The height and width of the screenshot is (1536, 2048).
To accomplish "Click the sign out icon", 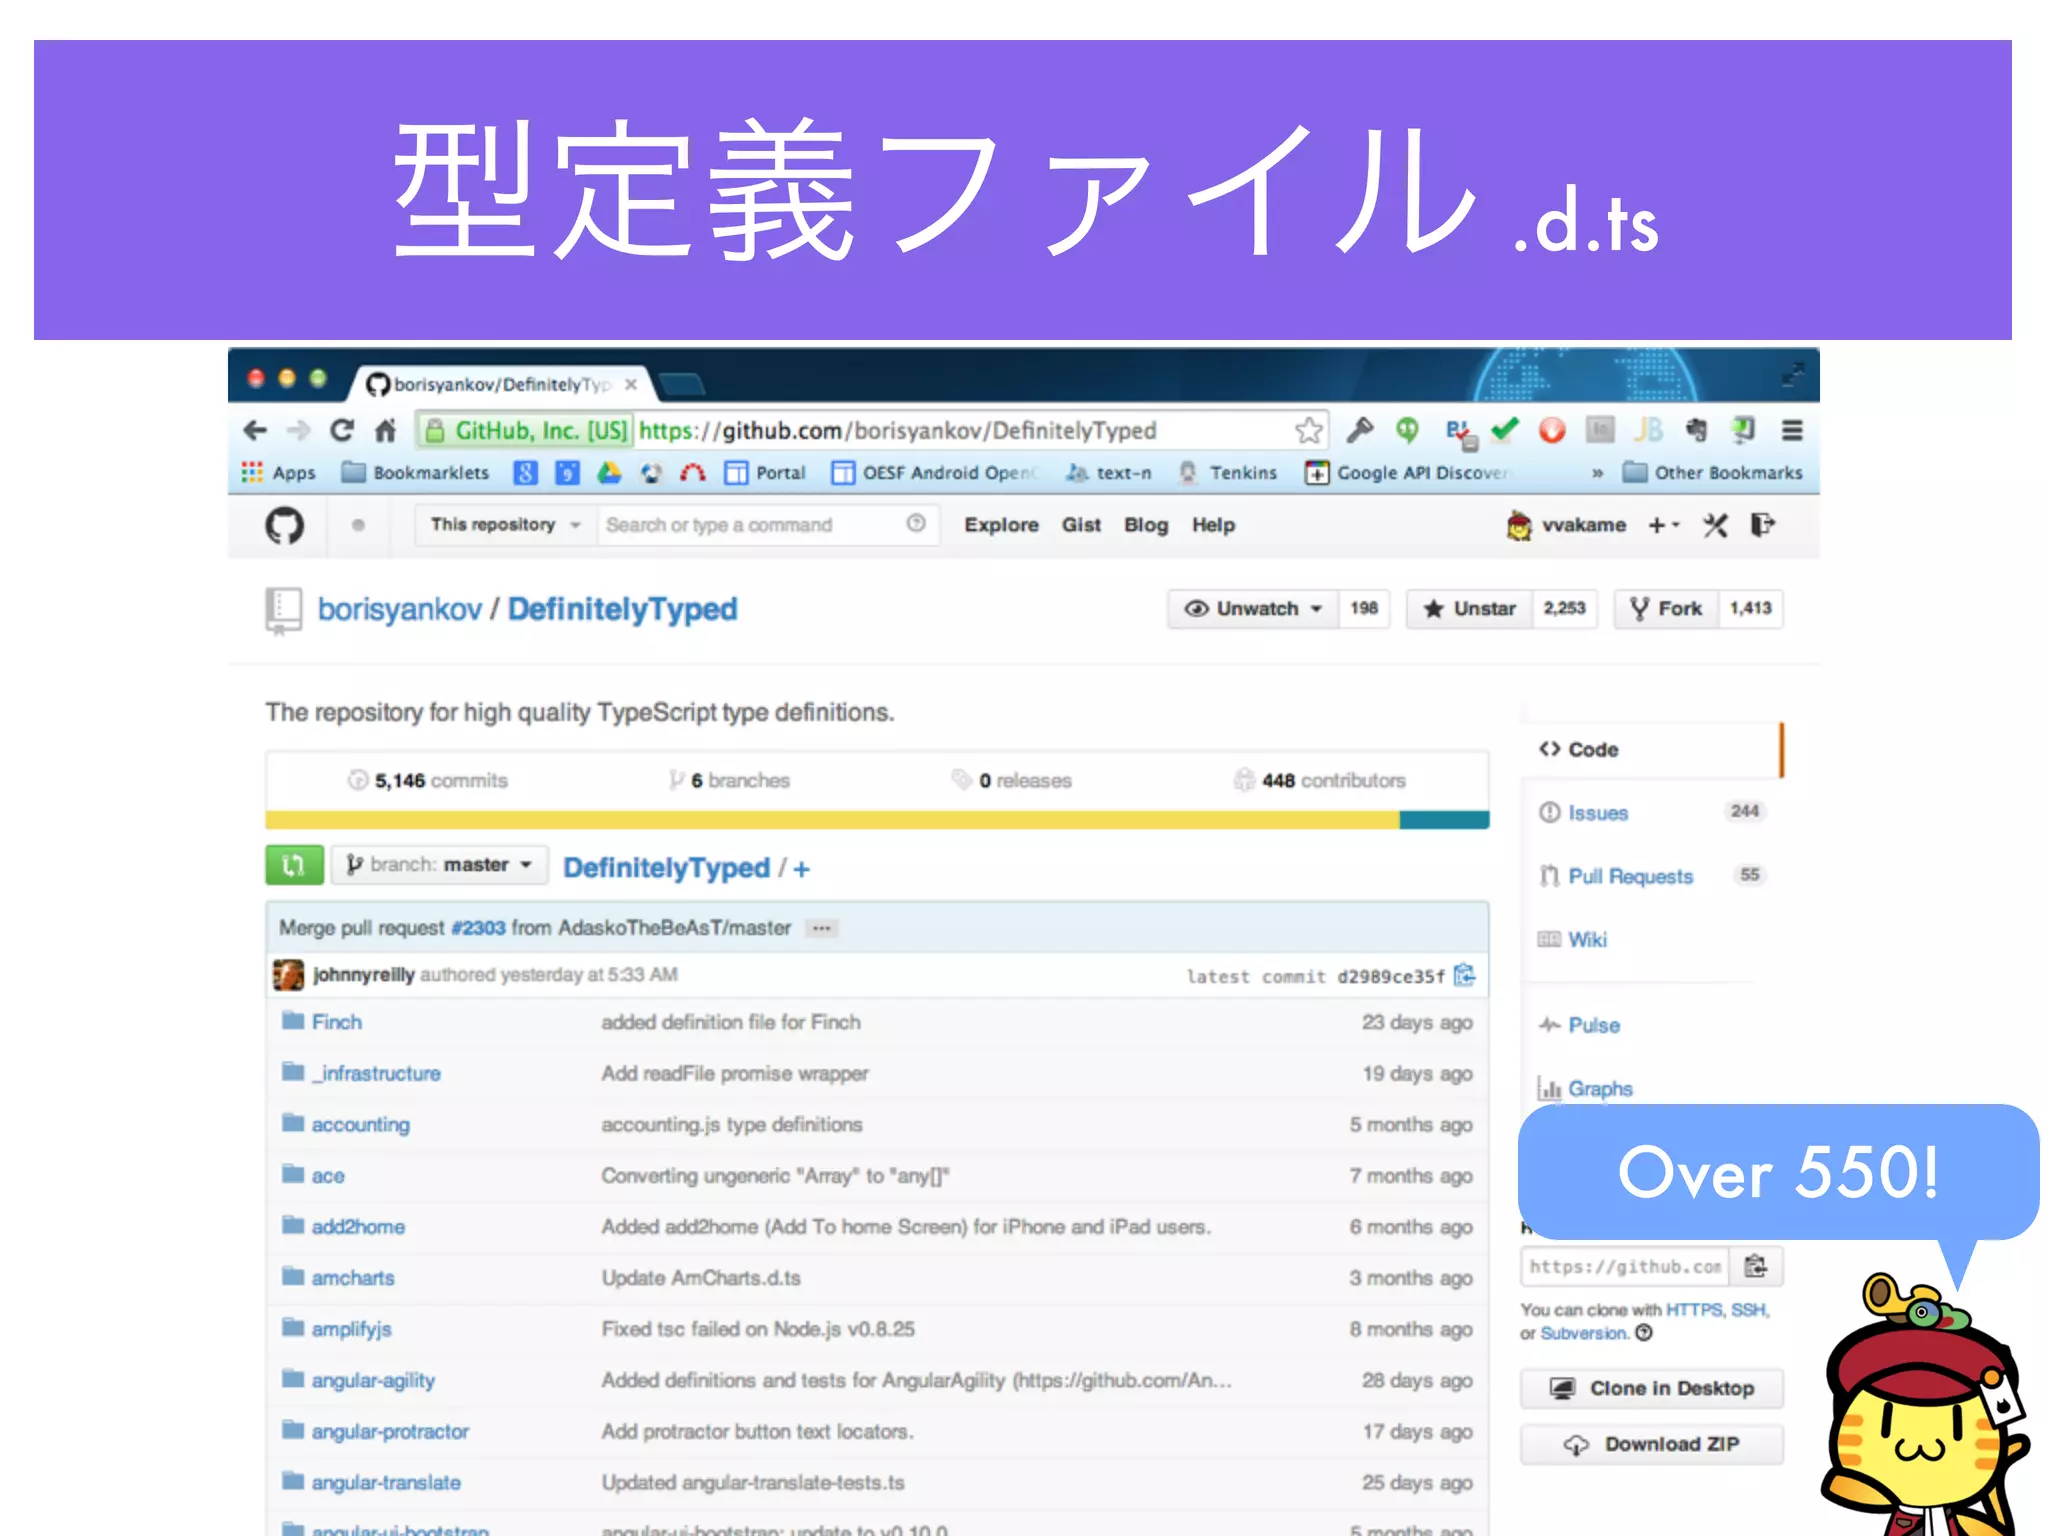I will coord(1762,525).
